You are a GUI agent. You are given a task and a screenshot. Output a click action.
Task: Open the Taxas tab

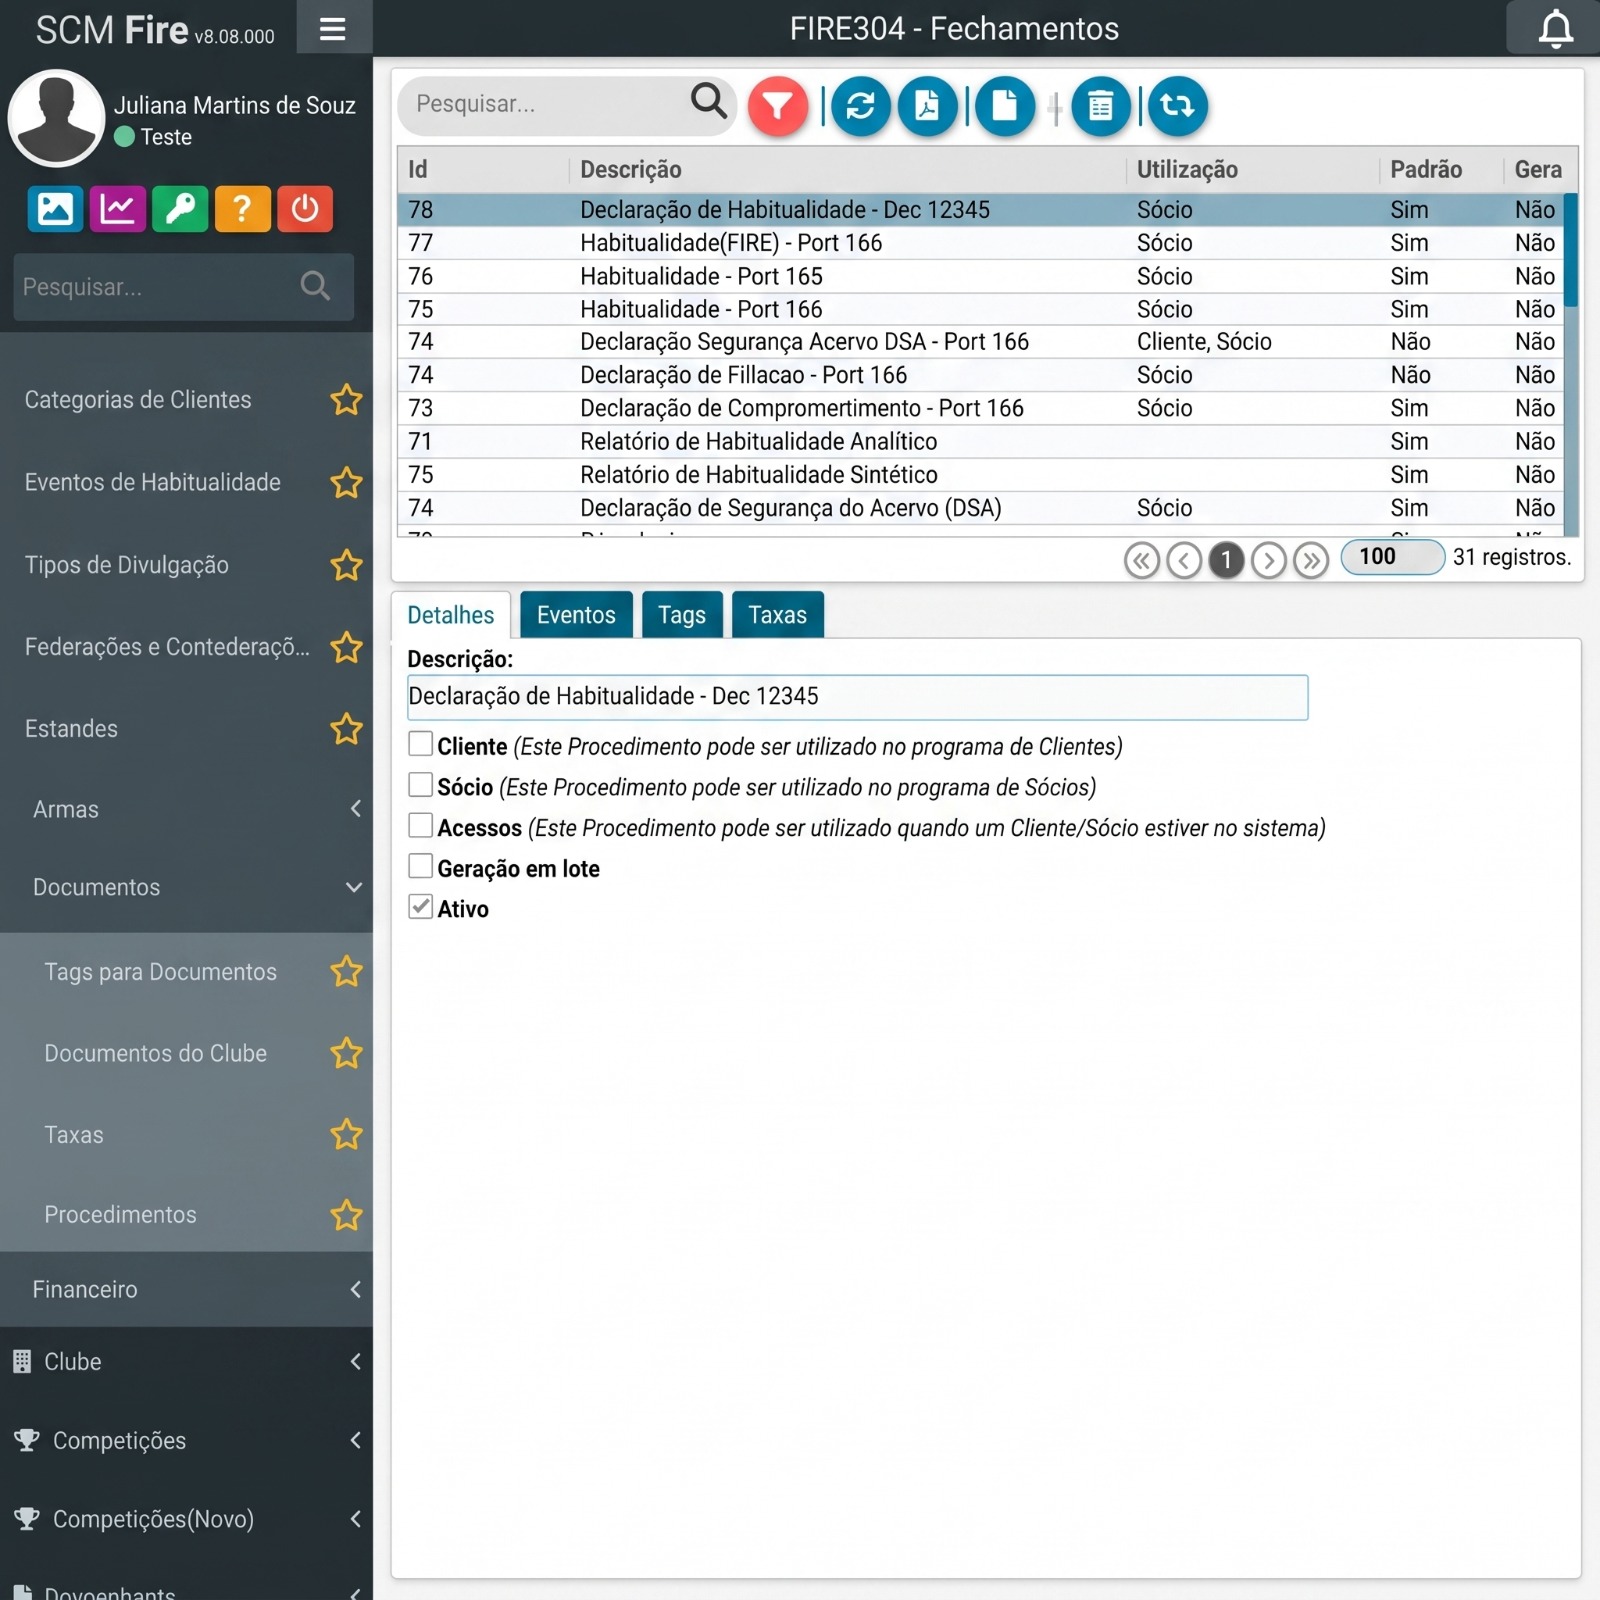777,615
